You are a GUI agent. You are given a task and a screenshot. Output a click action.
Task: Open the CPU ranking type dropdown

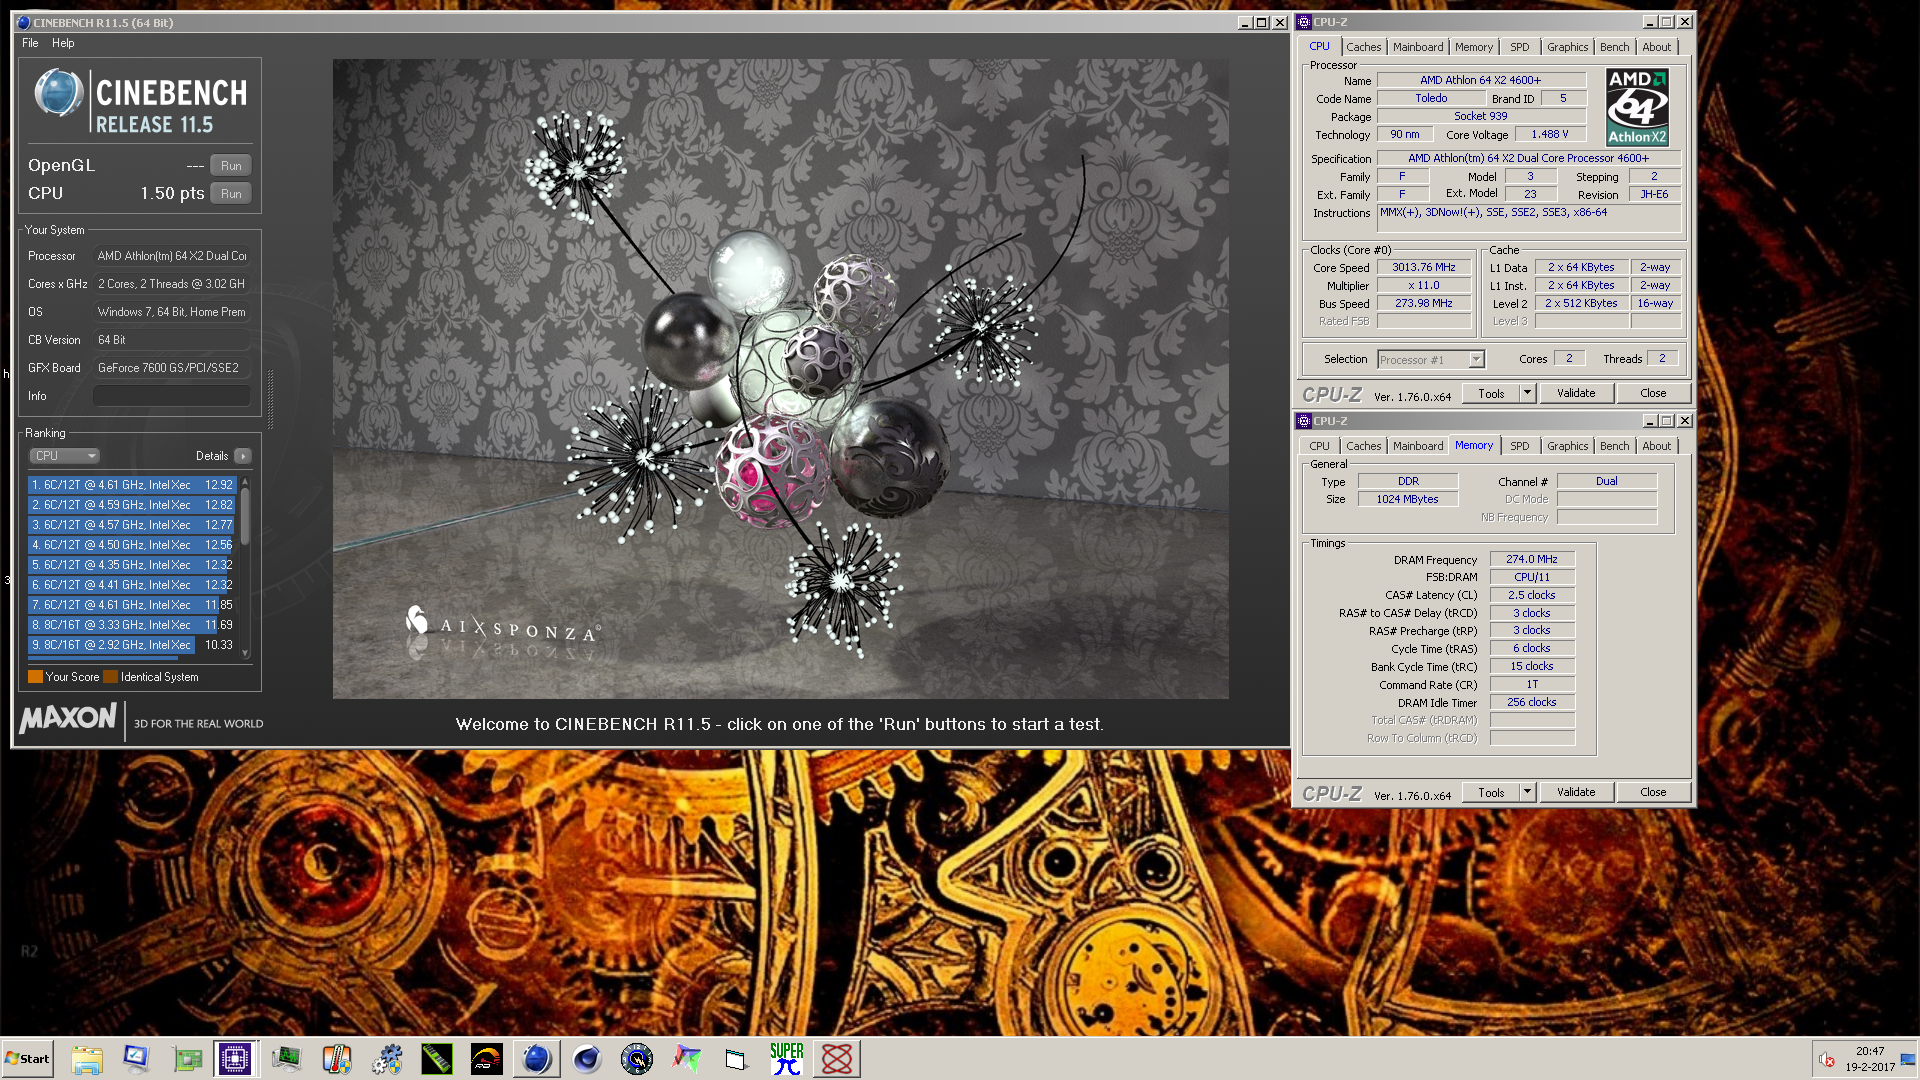pyautogui.click(x=65, y=456)
